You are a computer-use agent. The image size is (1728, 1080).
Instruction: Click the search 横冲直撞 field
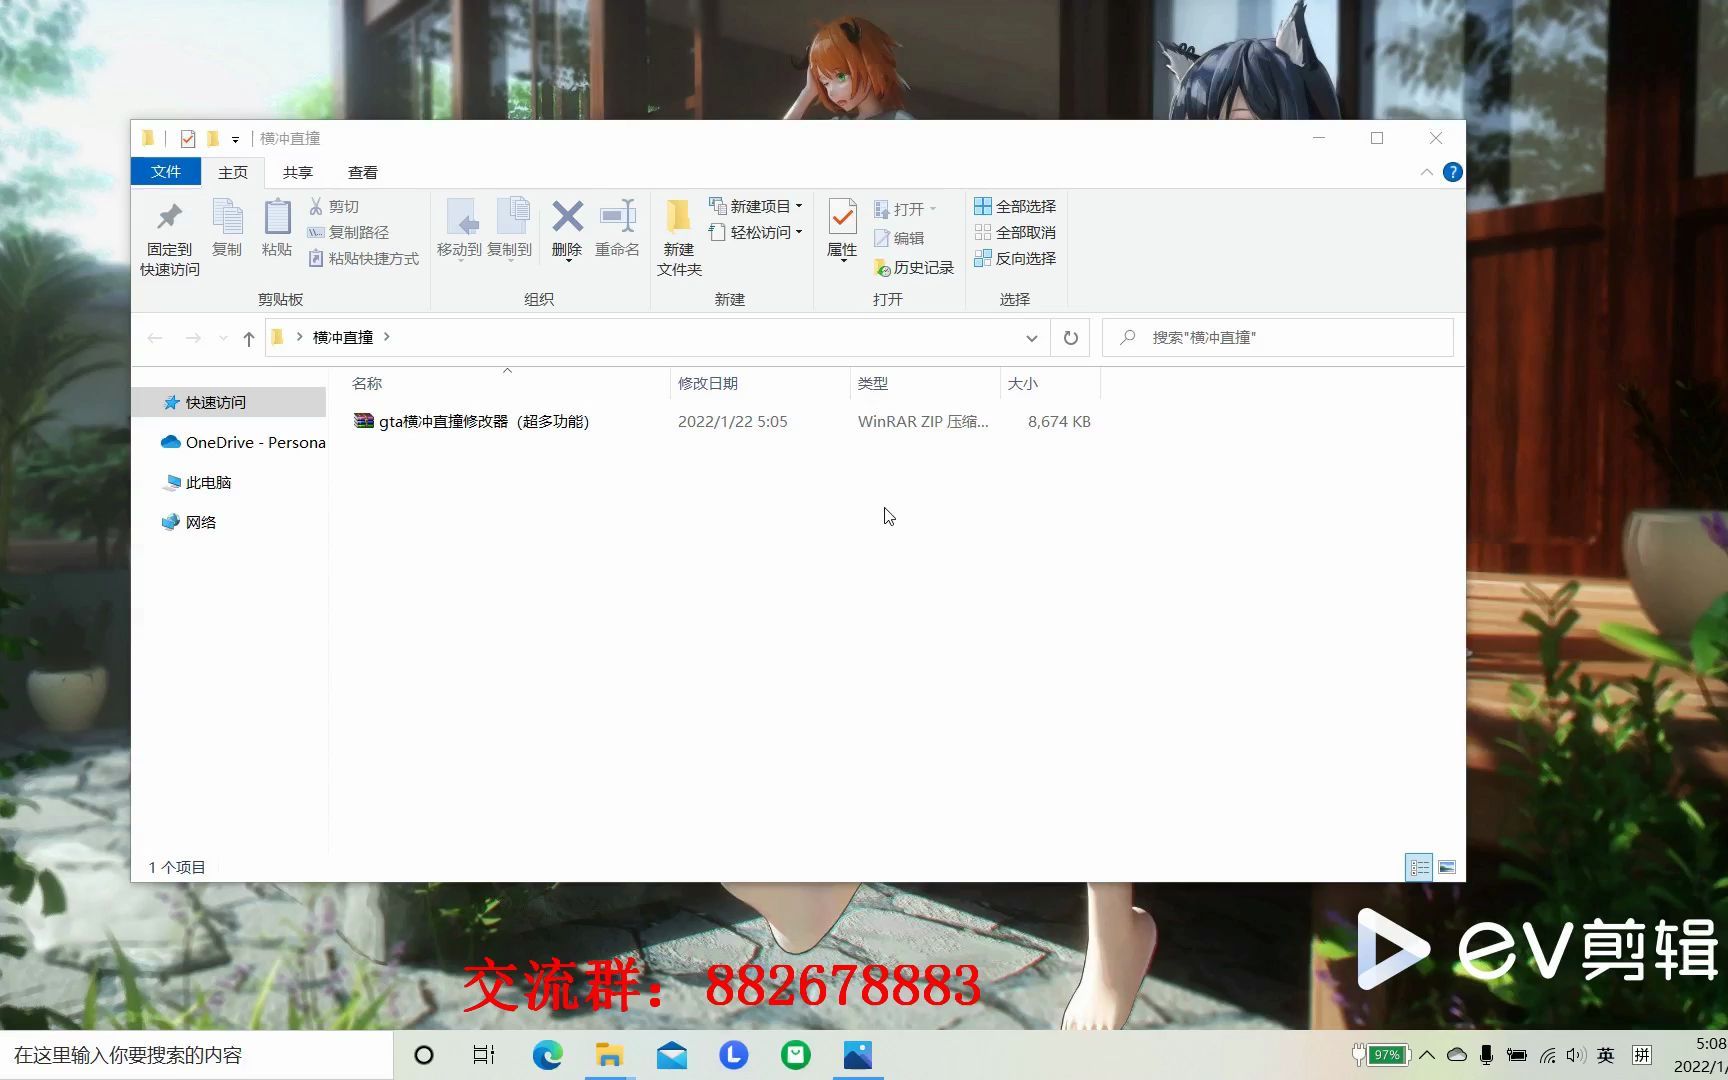pyautogui.click(x=1277, y=338)
